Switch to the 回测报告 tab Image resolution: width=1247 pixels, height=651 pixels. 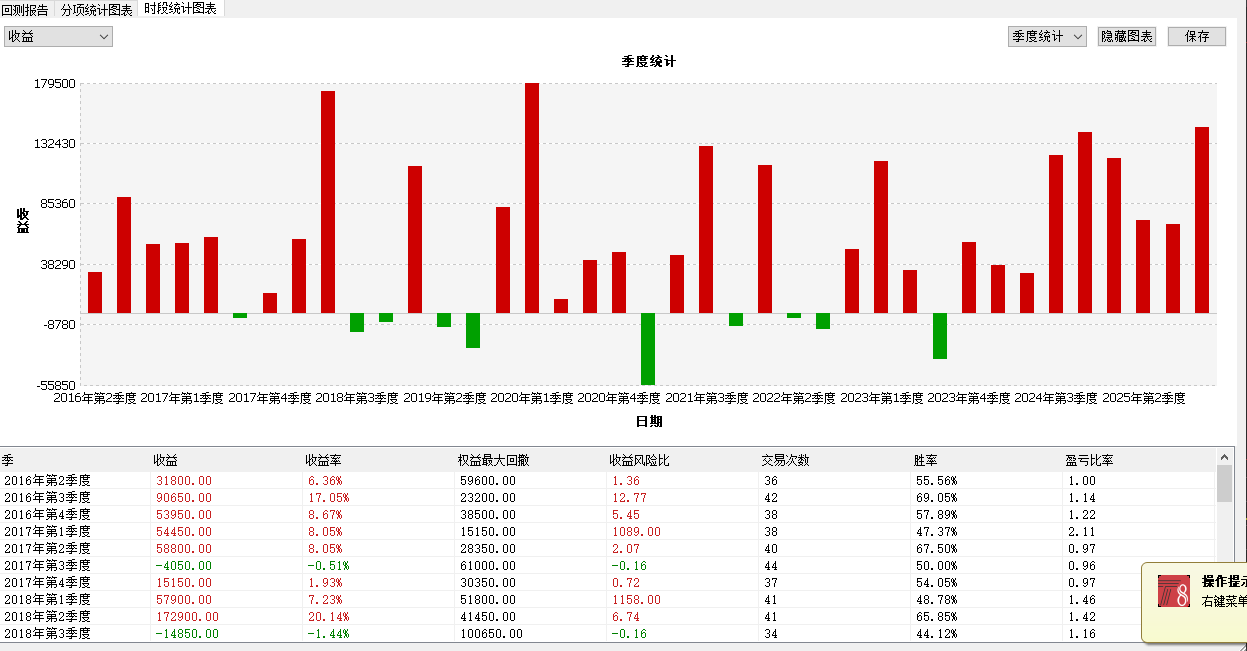pos(25,9)
